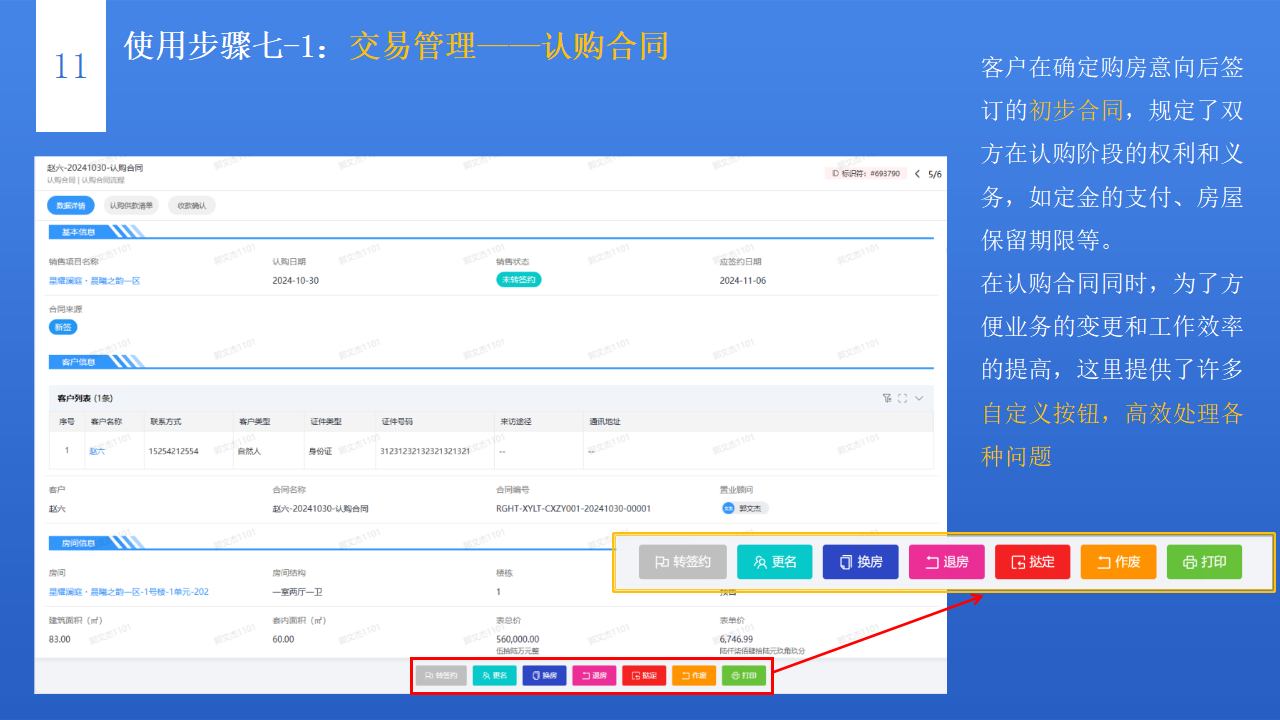Open the filter icon on 客户列表 header
This screenshot has width=1280, height=720.
(x=886, y=398)
